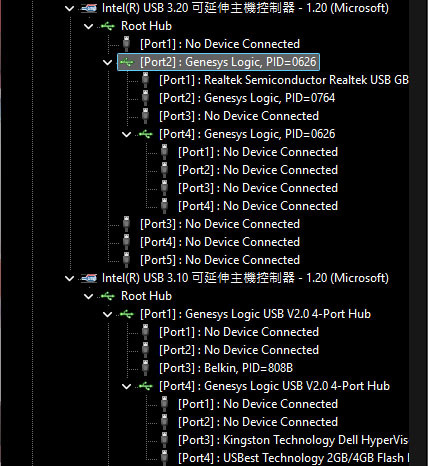Select the Intel(R) USB 3.10 controller row
Viewport: 428px width, 466px height.
(245, 278)
